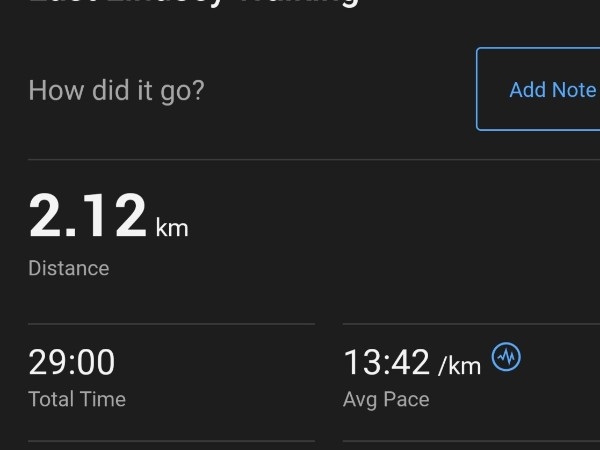
Task: Select the "How did it go?" prompt
Action: (117, 91)
